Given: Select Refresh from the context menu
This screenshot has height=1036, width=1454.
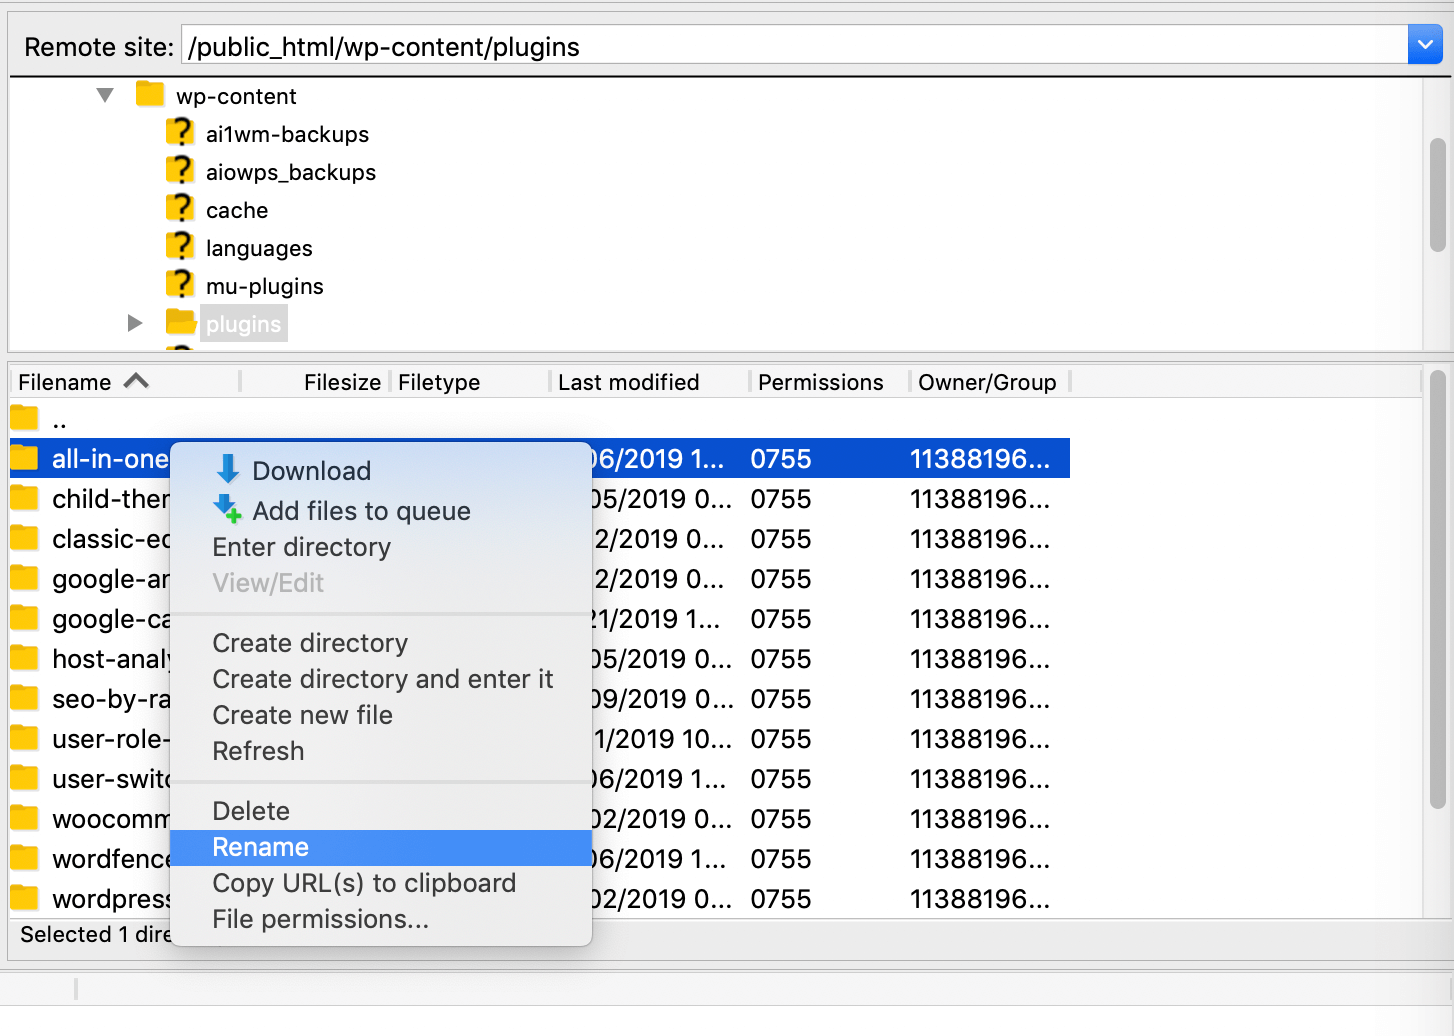Looking at the screenshot, I should 258,751.
